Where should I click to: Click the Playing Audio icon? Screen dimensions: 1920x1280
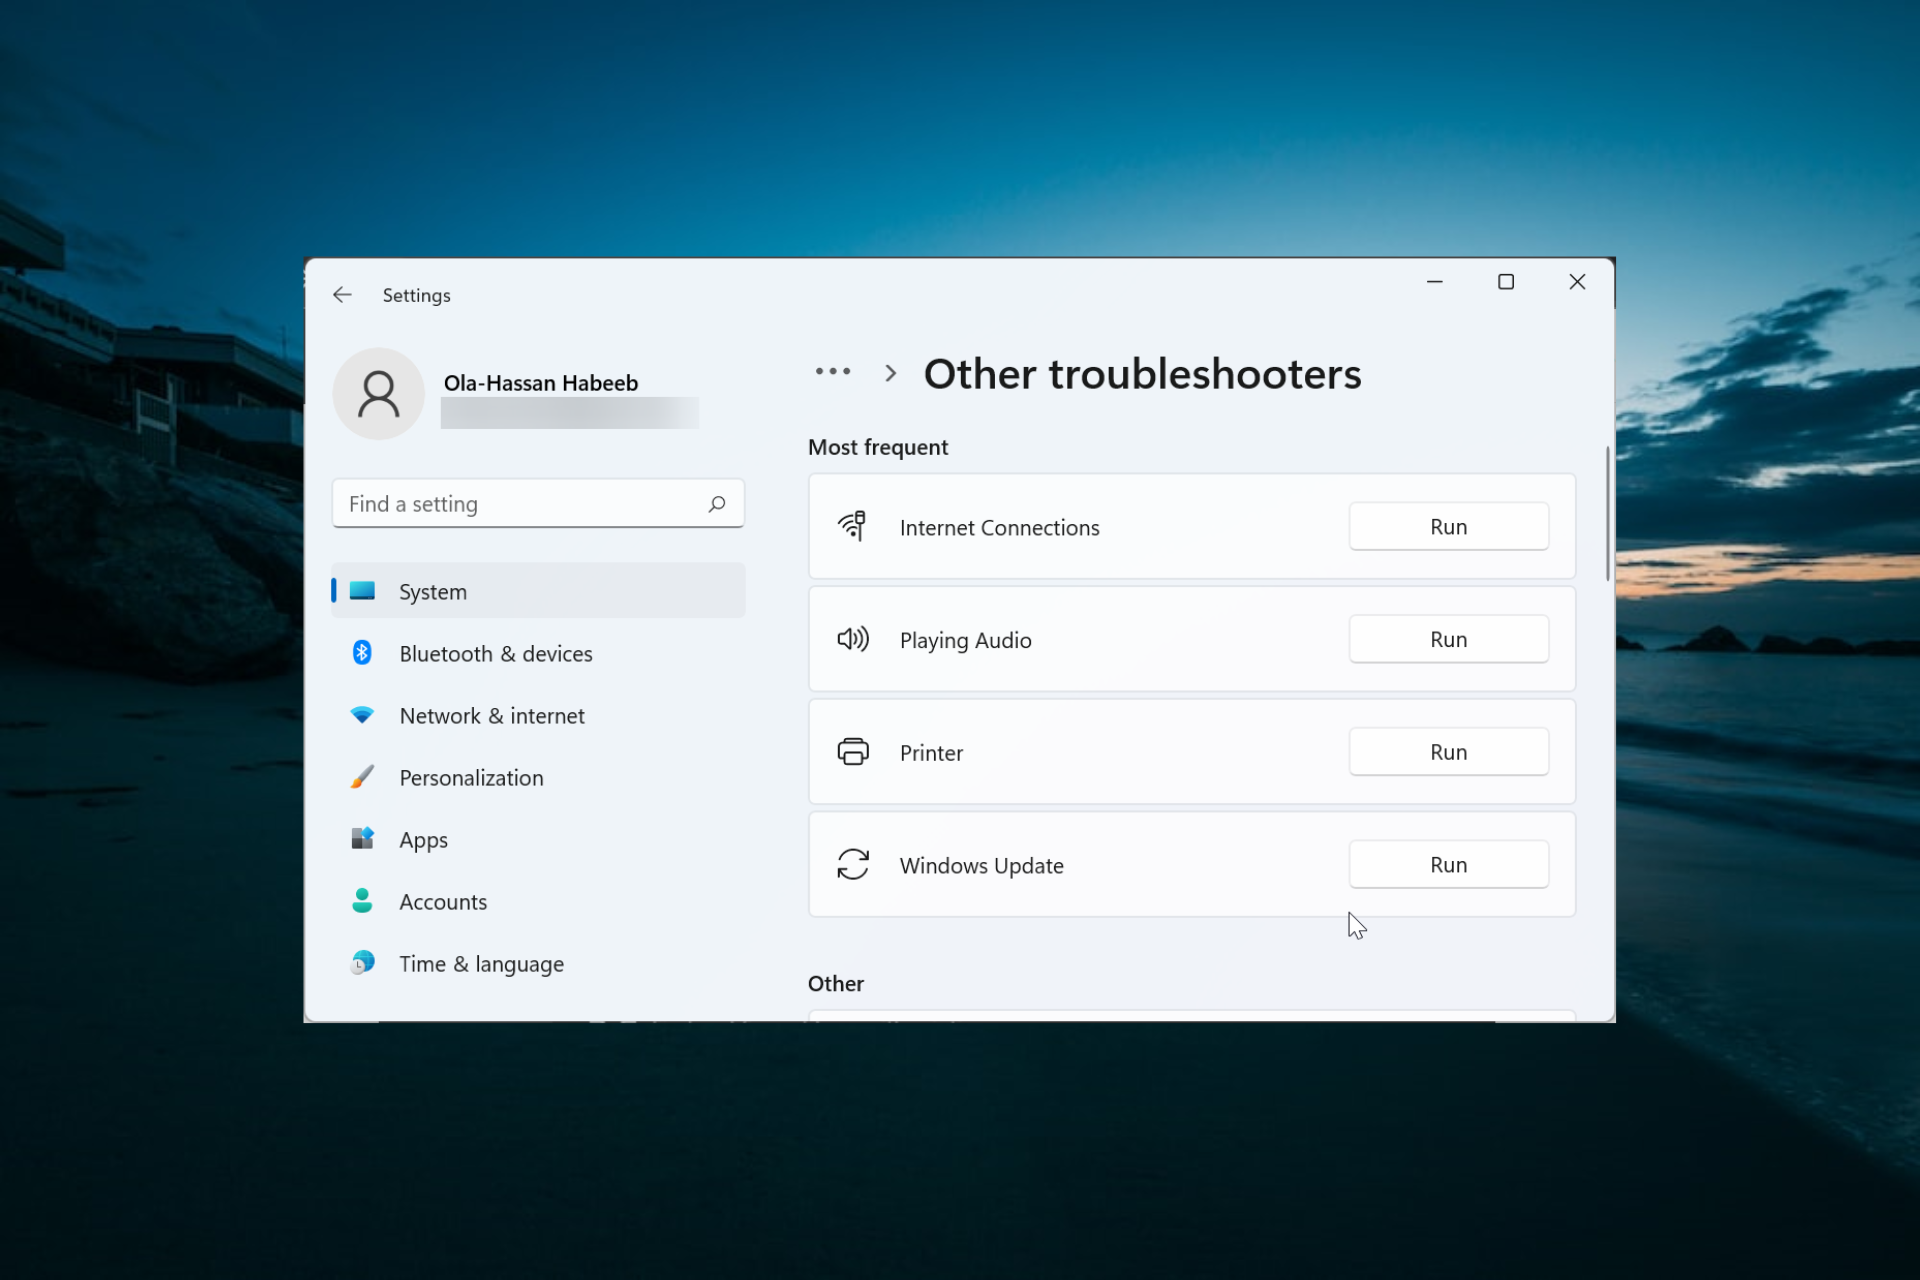coord(851,640)
